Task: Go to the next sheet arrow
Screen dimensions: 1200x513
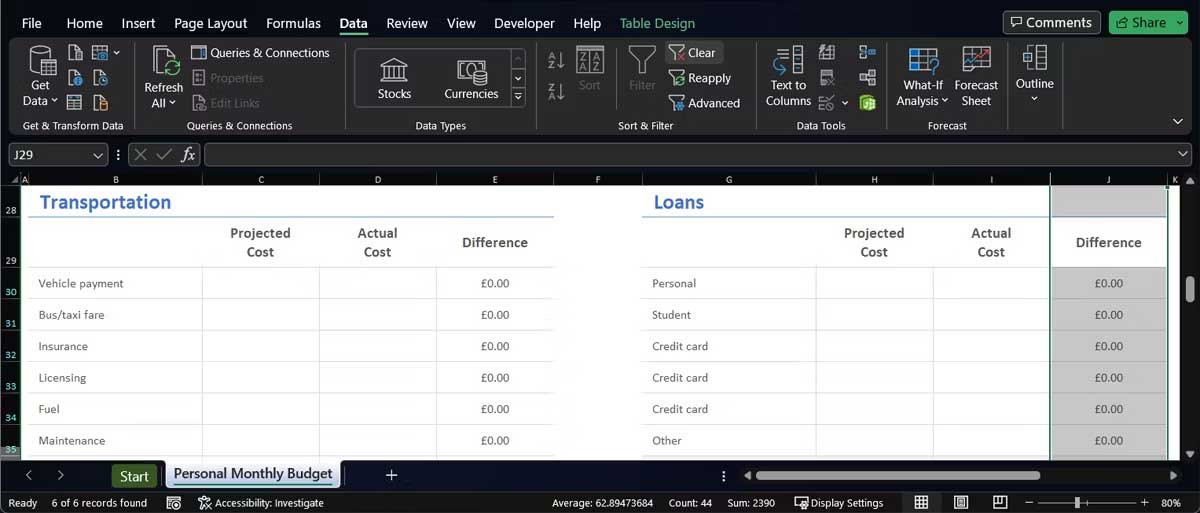Action: tap(61, 475)
